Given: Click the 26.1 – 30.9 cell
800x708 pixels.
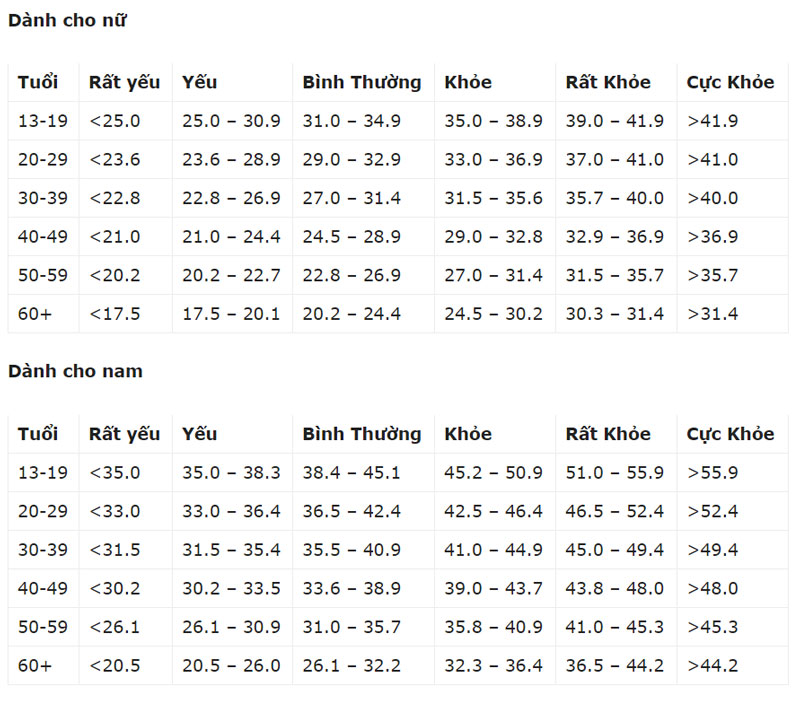Looking at the screenshot, I should coord(231,627).
